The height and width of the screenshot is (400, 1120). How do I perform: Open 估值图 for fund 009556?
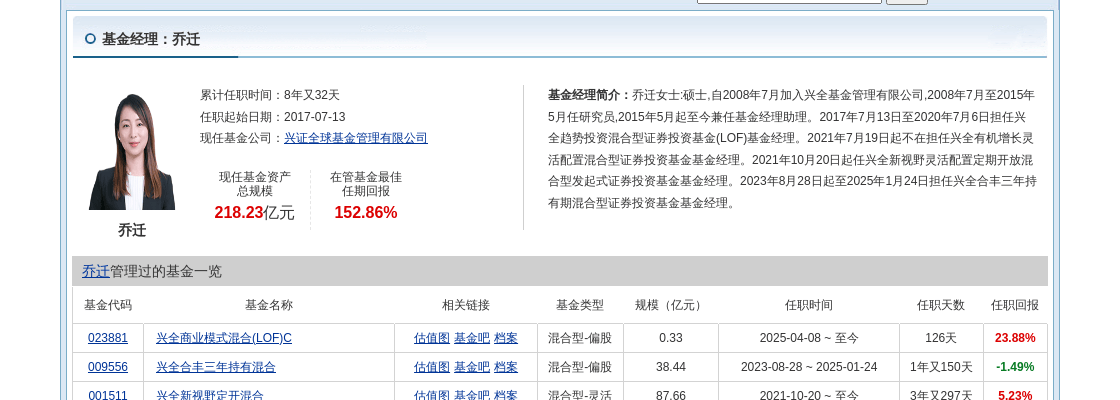tap(431, 367)
